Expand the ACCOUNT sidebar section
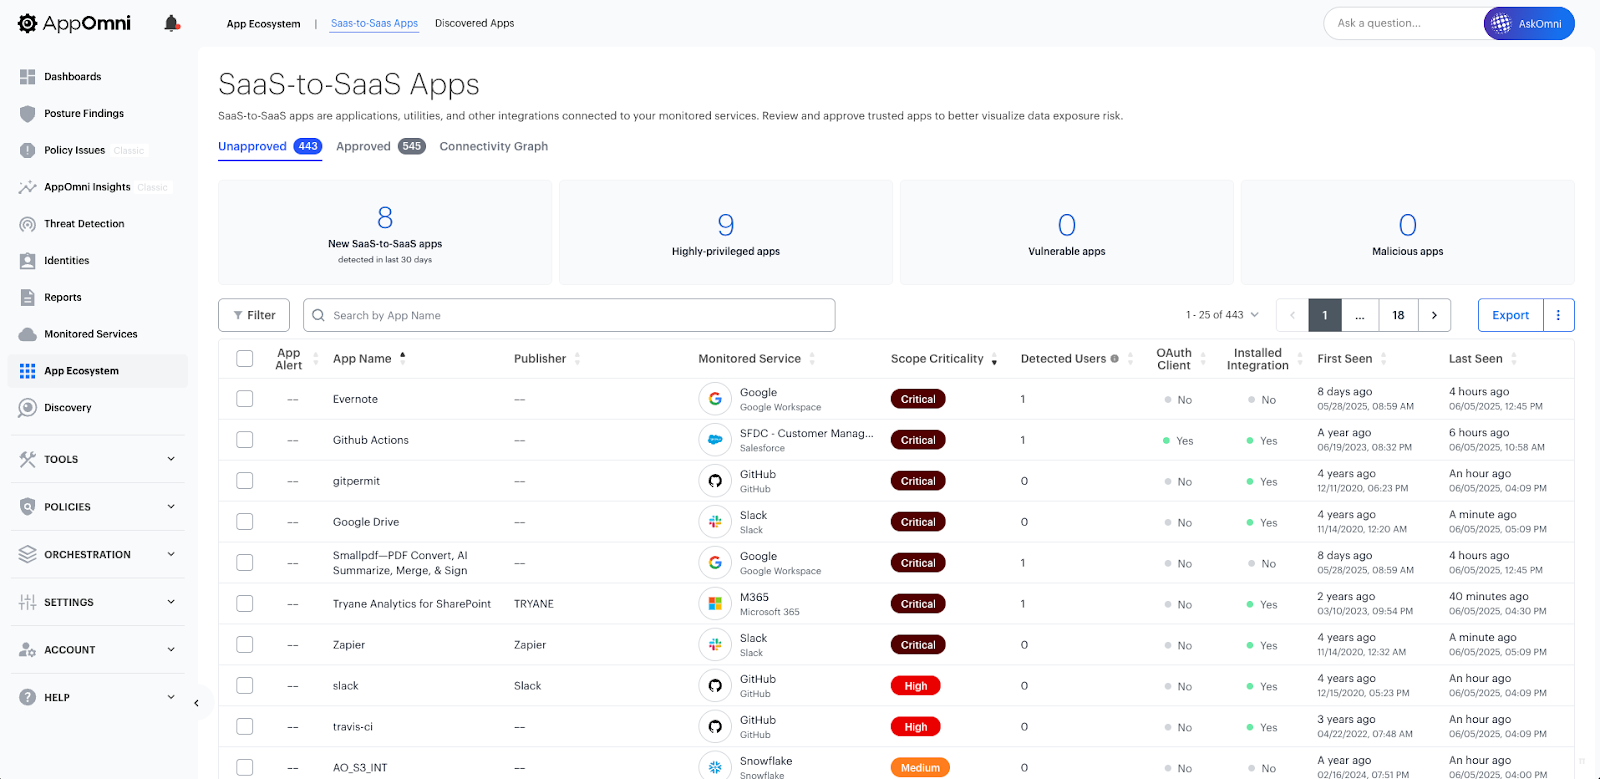The height and width of the screenshot is (779, 1600). click(98, 650)
